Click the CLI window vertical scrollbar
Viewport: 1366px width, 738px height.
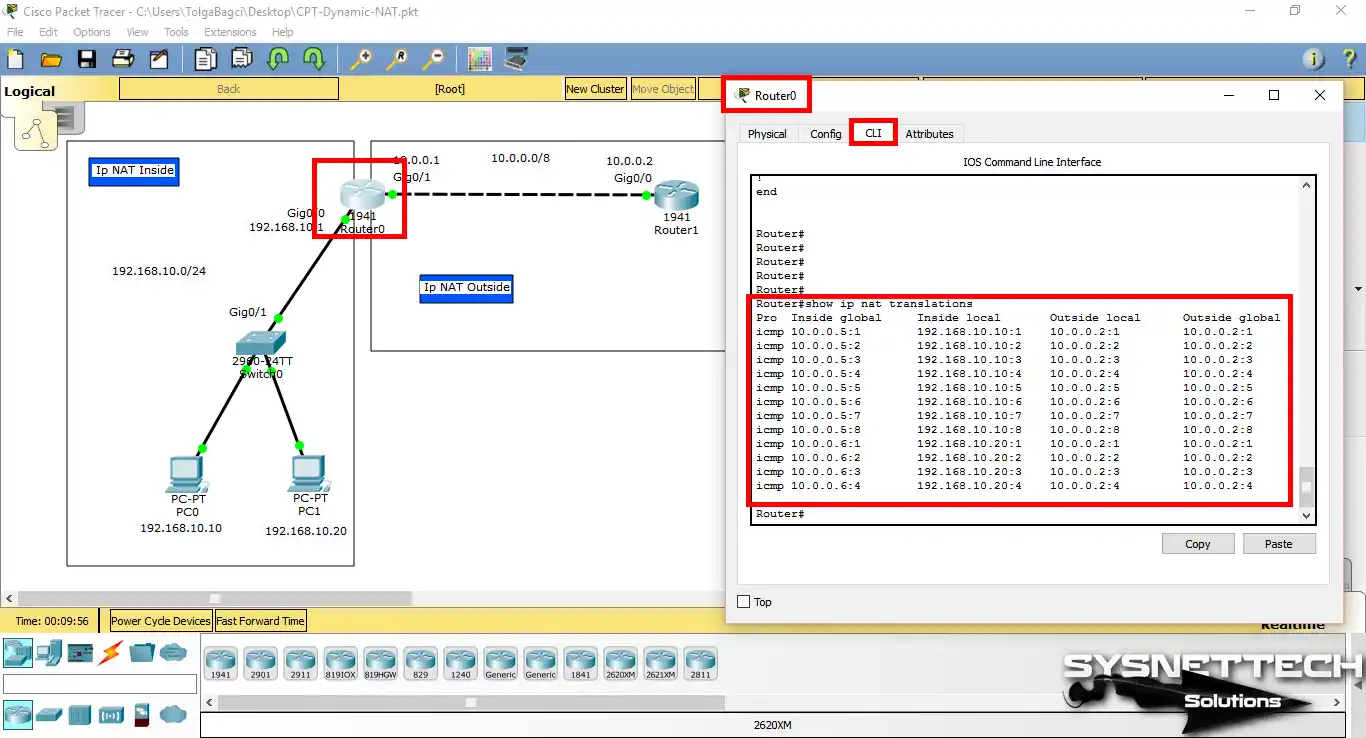point(1305,490)
